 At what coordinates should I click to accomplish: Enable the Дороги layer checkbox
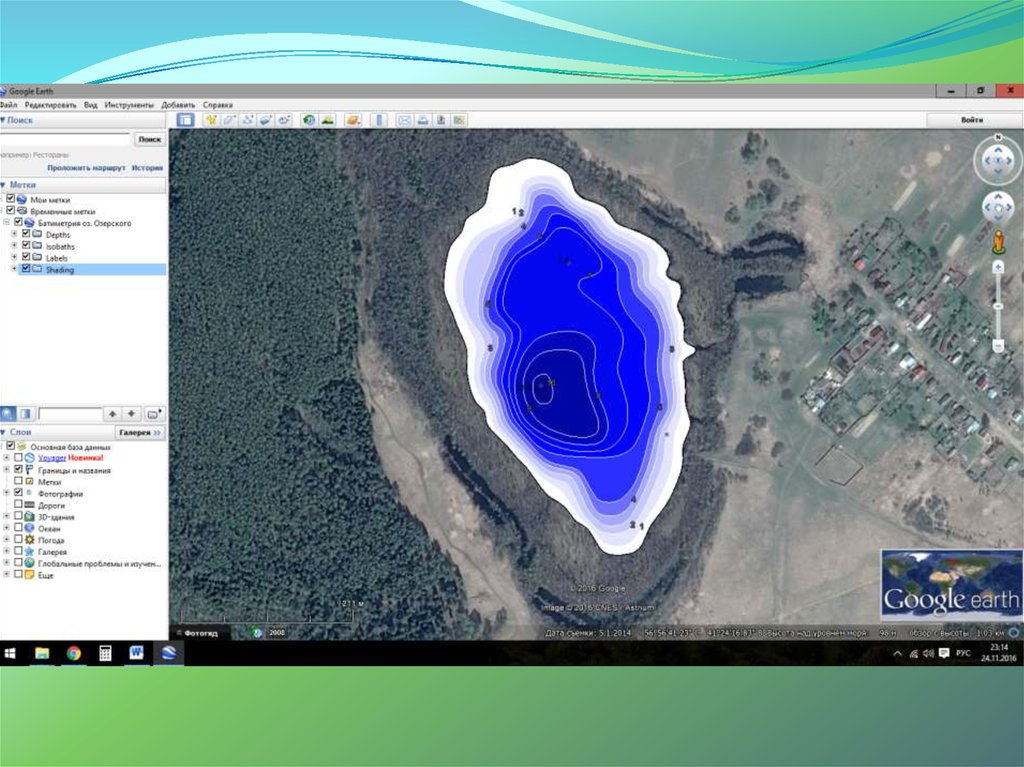coord(18,505)
